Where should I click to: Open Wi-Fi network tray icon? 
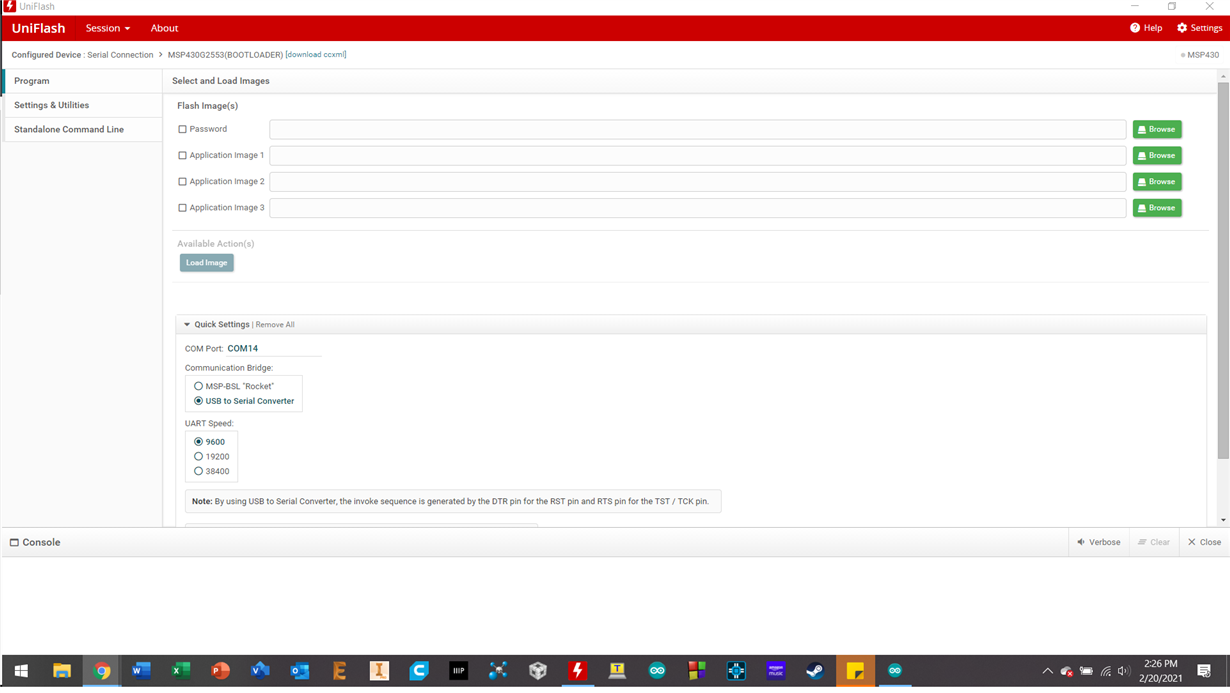(x=1105, y=671)
